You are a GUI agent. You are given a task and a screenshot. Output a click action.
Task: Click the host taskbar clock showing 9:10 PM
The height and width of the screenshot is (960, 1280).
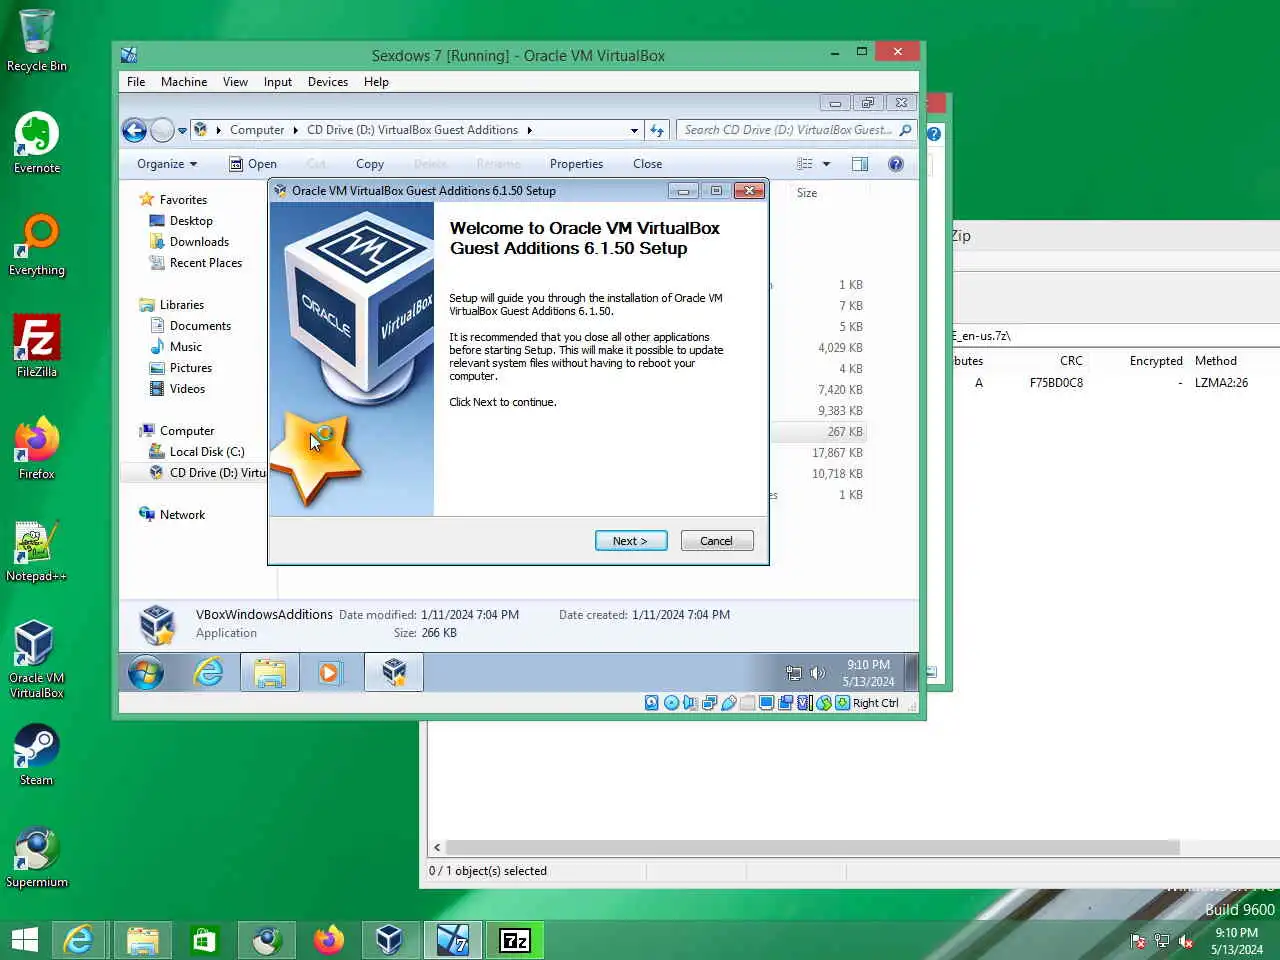click(1237, 941)
